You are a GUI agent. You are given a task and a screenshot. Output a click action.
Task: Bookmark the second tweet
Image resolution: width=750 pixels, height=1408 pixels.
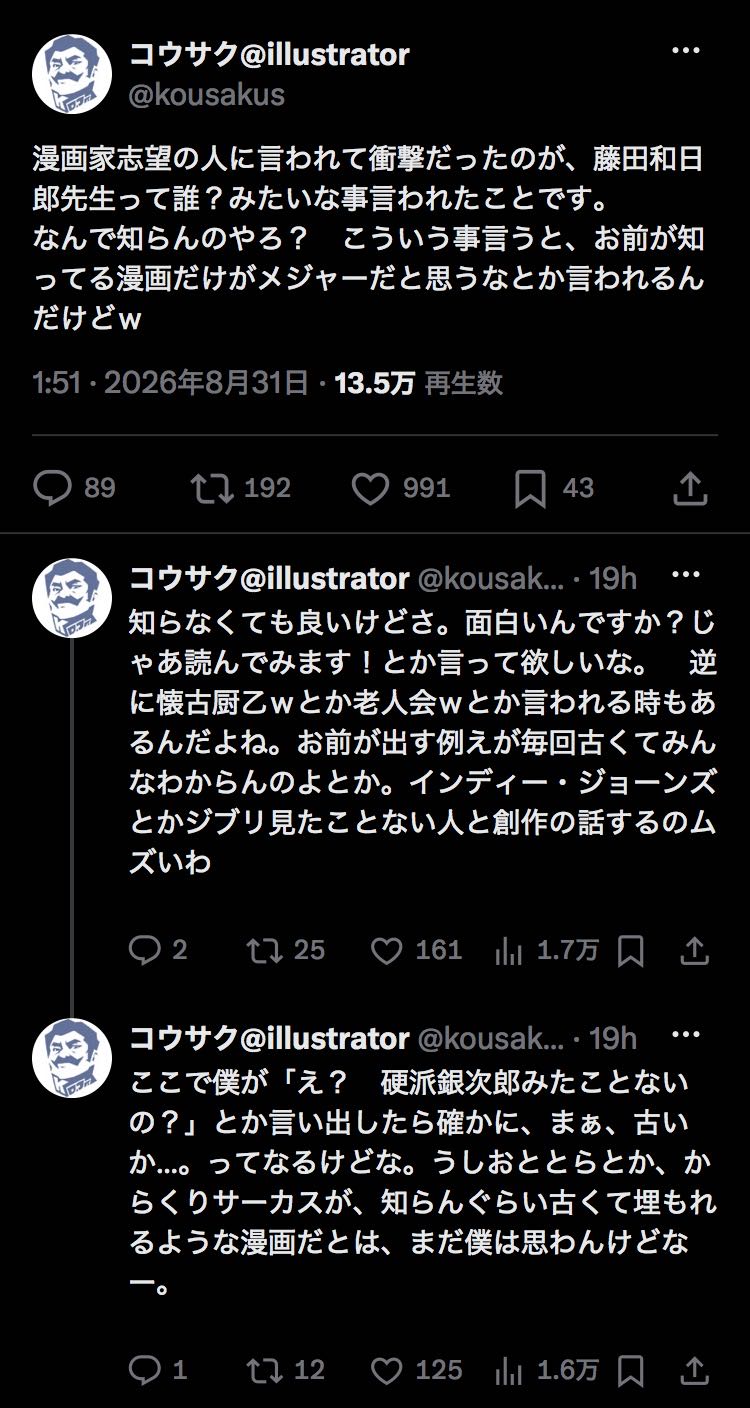(631, 951)
